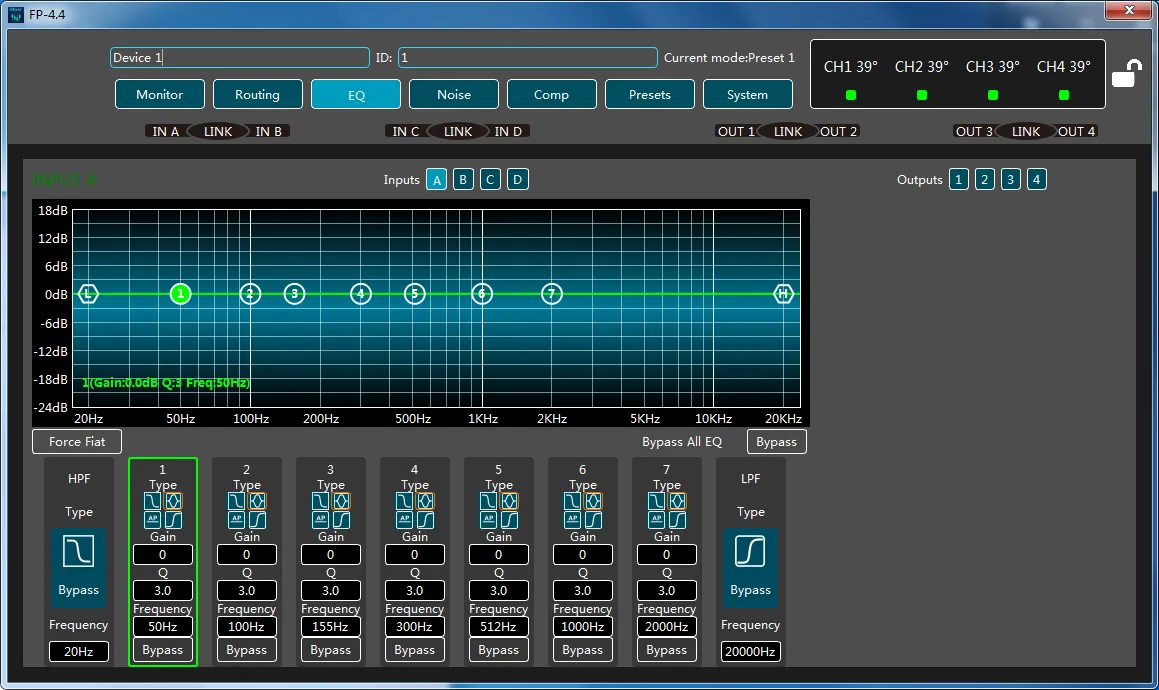Toggle the LINK between OUT 3 and OUT 4
Screen dimensions: 1159x690
point(1025,131)
